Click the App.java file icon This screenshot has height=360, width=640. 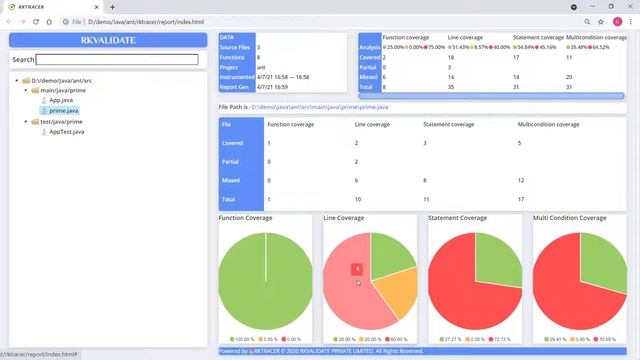coord(44,100)
